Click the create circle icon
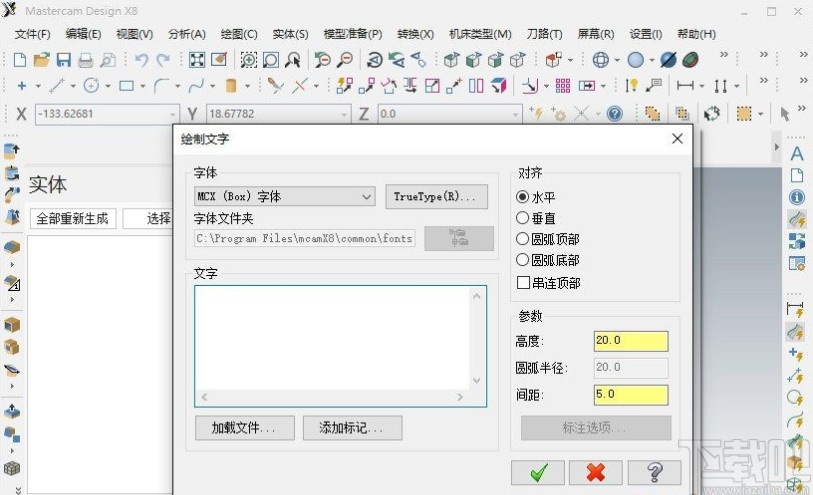The width and height of the screenshot is (813, 495). 91,86
